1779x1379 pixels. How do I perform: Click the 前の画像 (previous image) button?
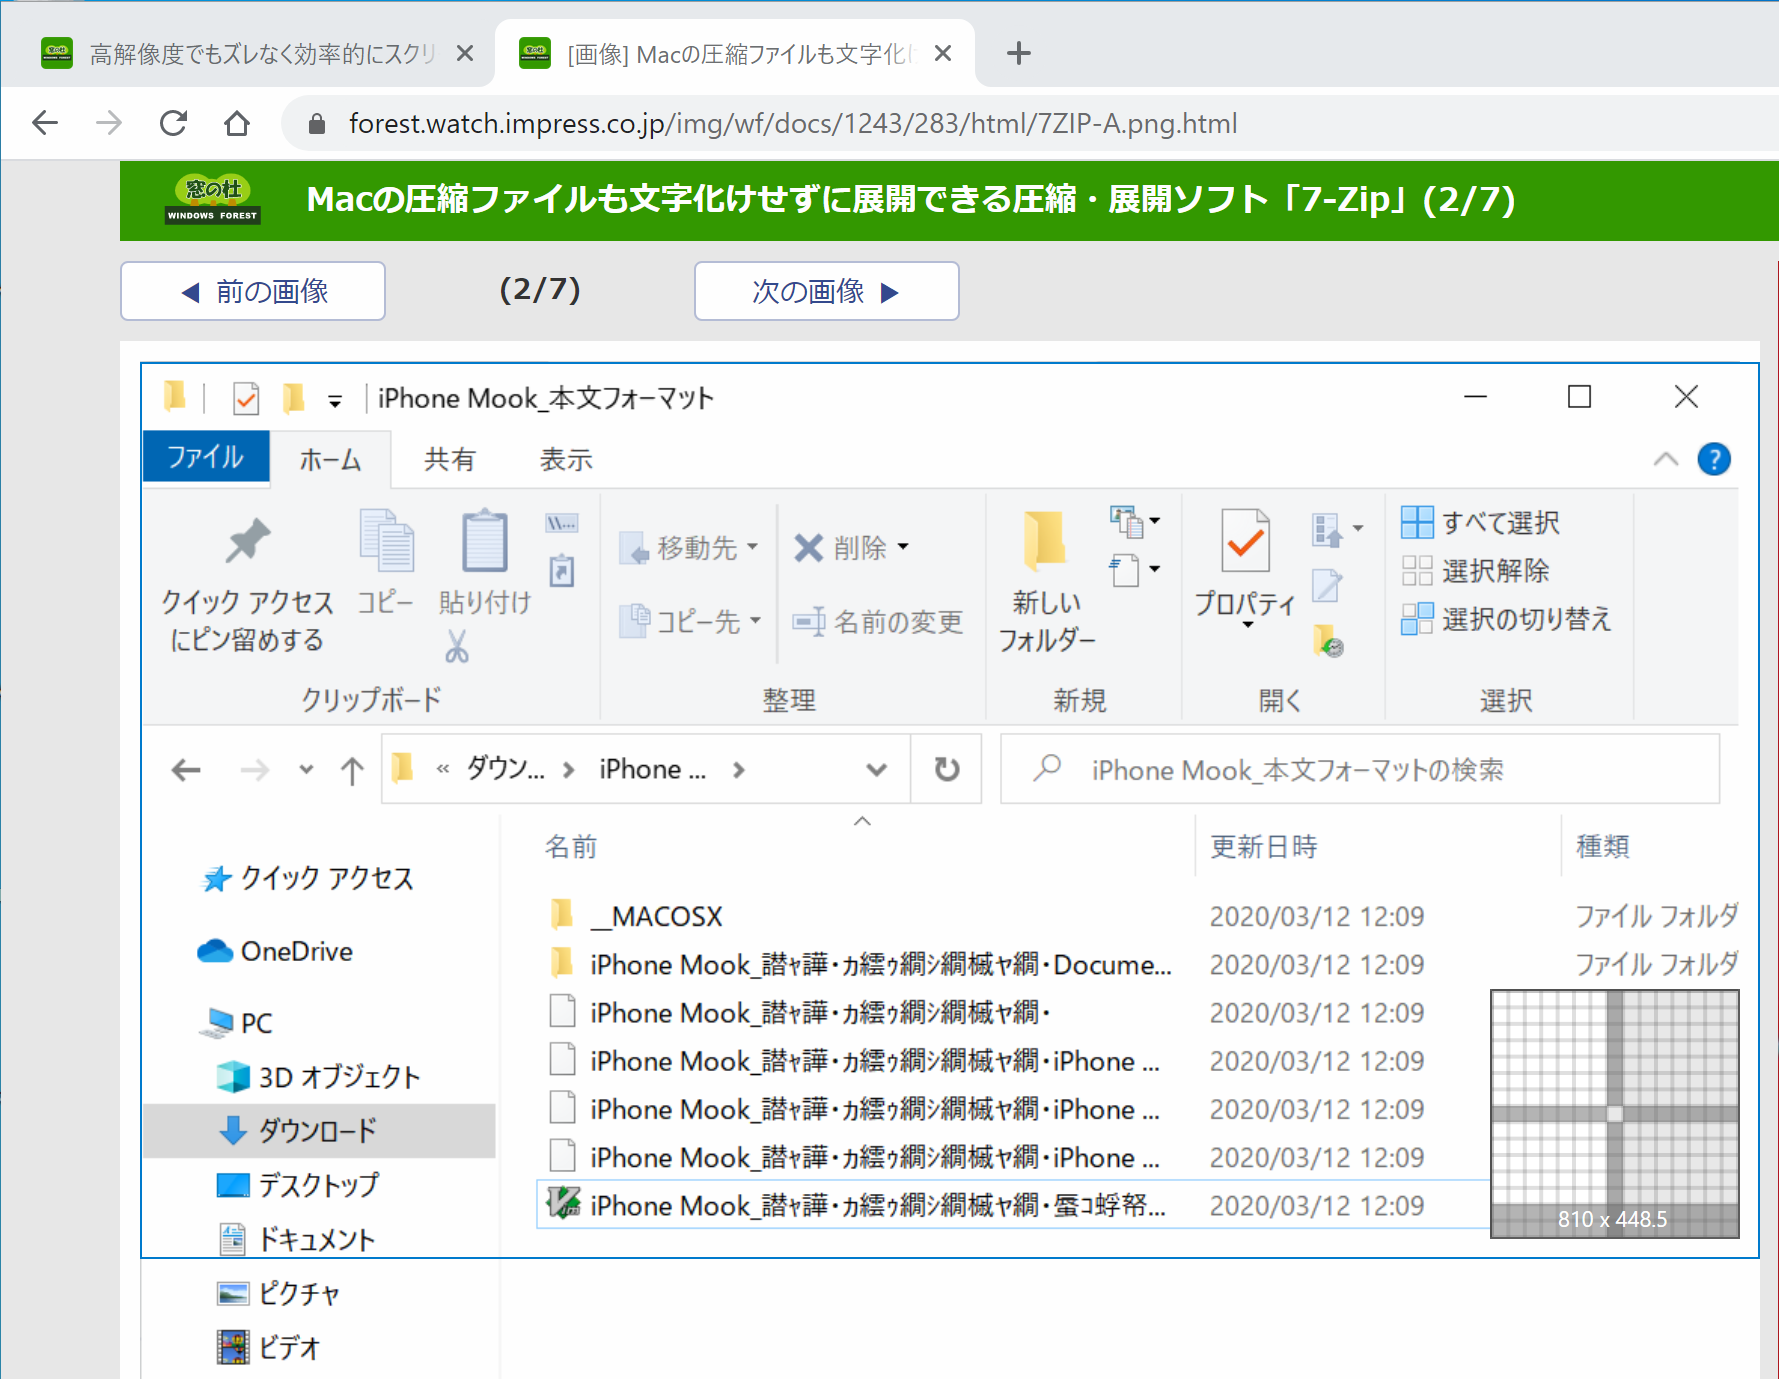pos(252,291)
